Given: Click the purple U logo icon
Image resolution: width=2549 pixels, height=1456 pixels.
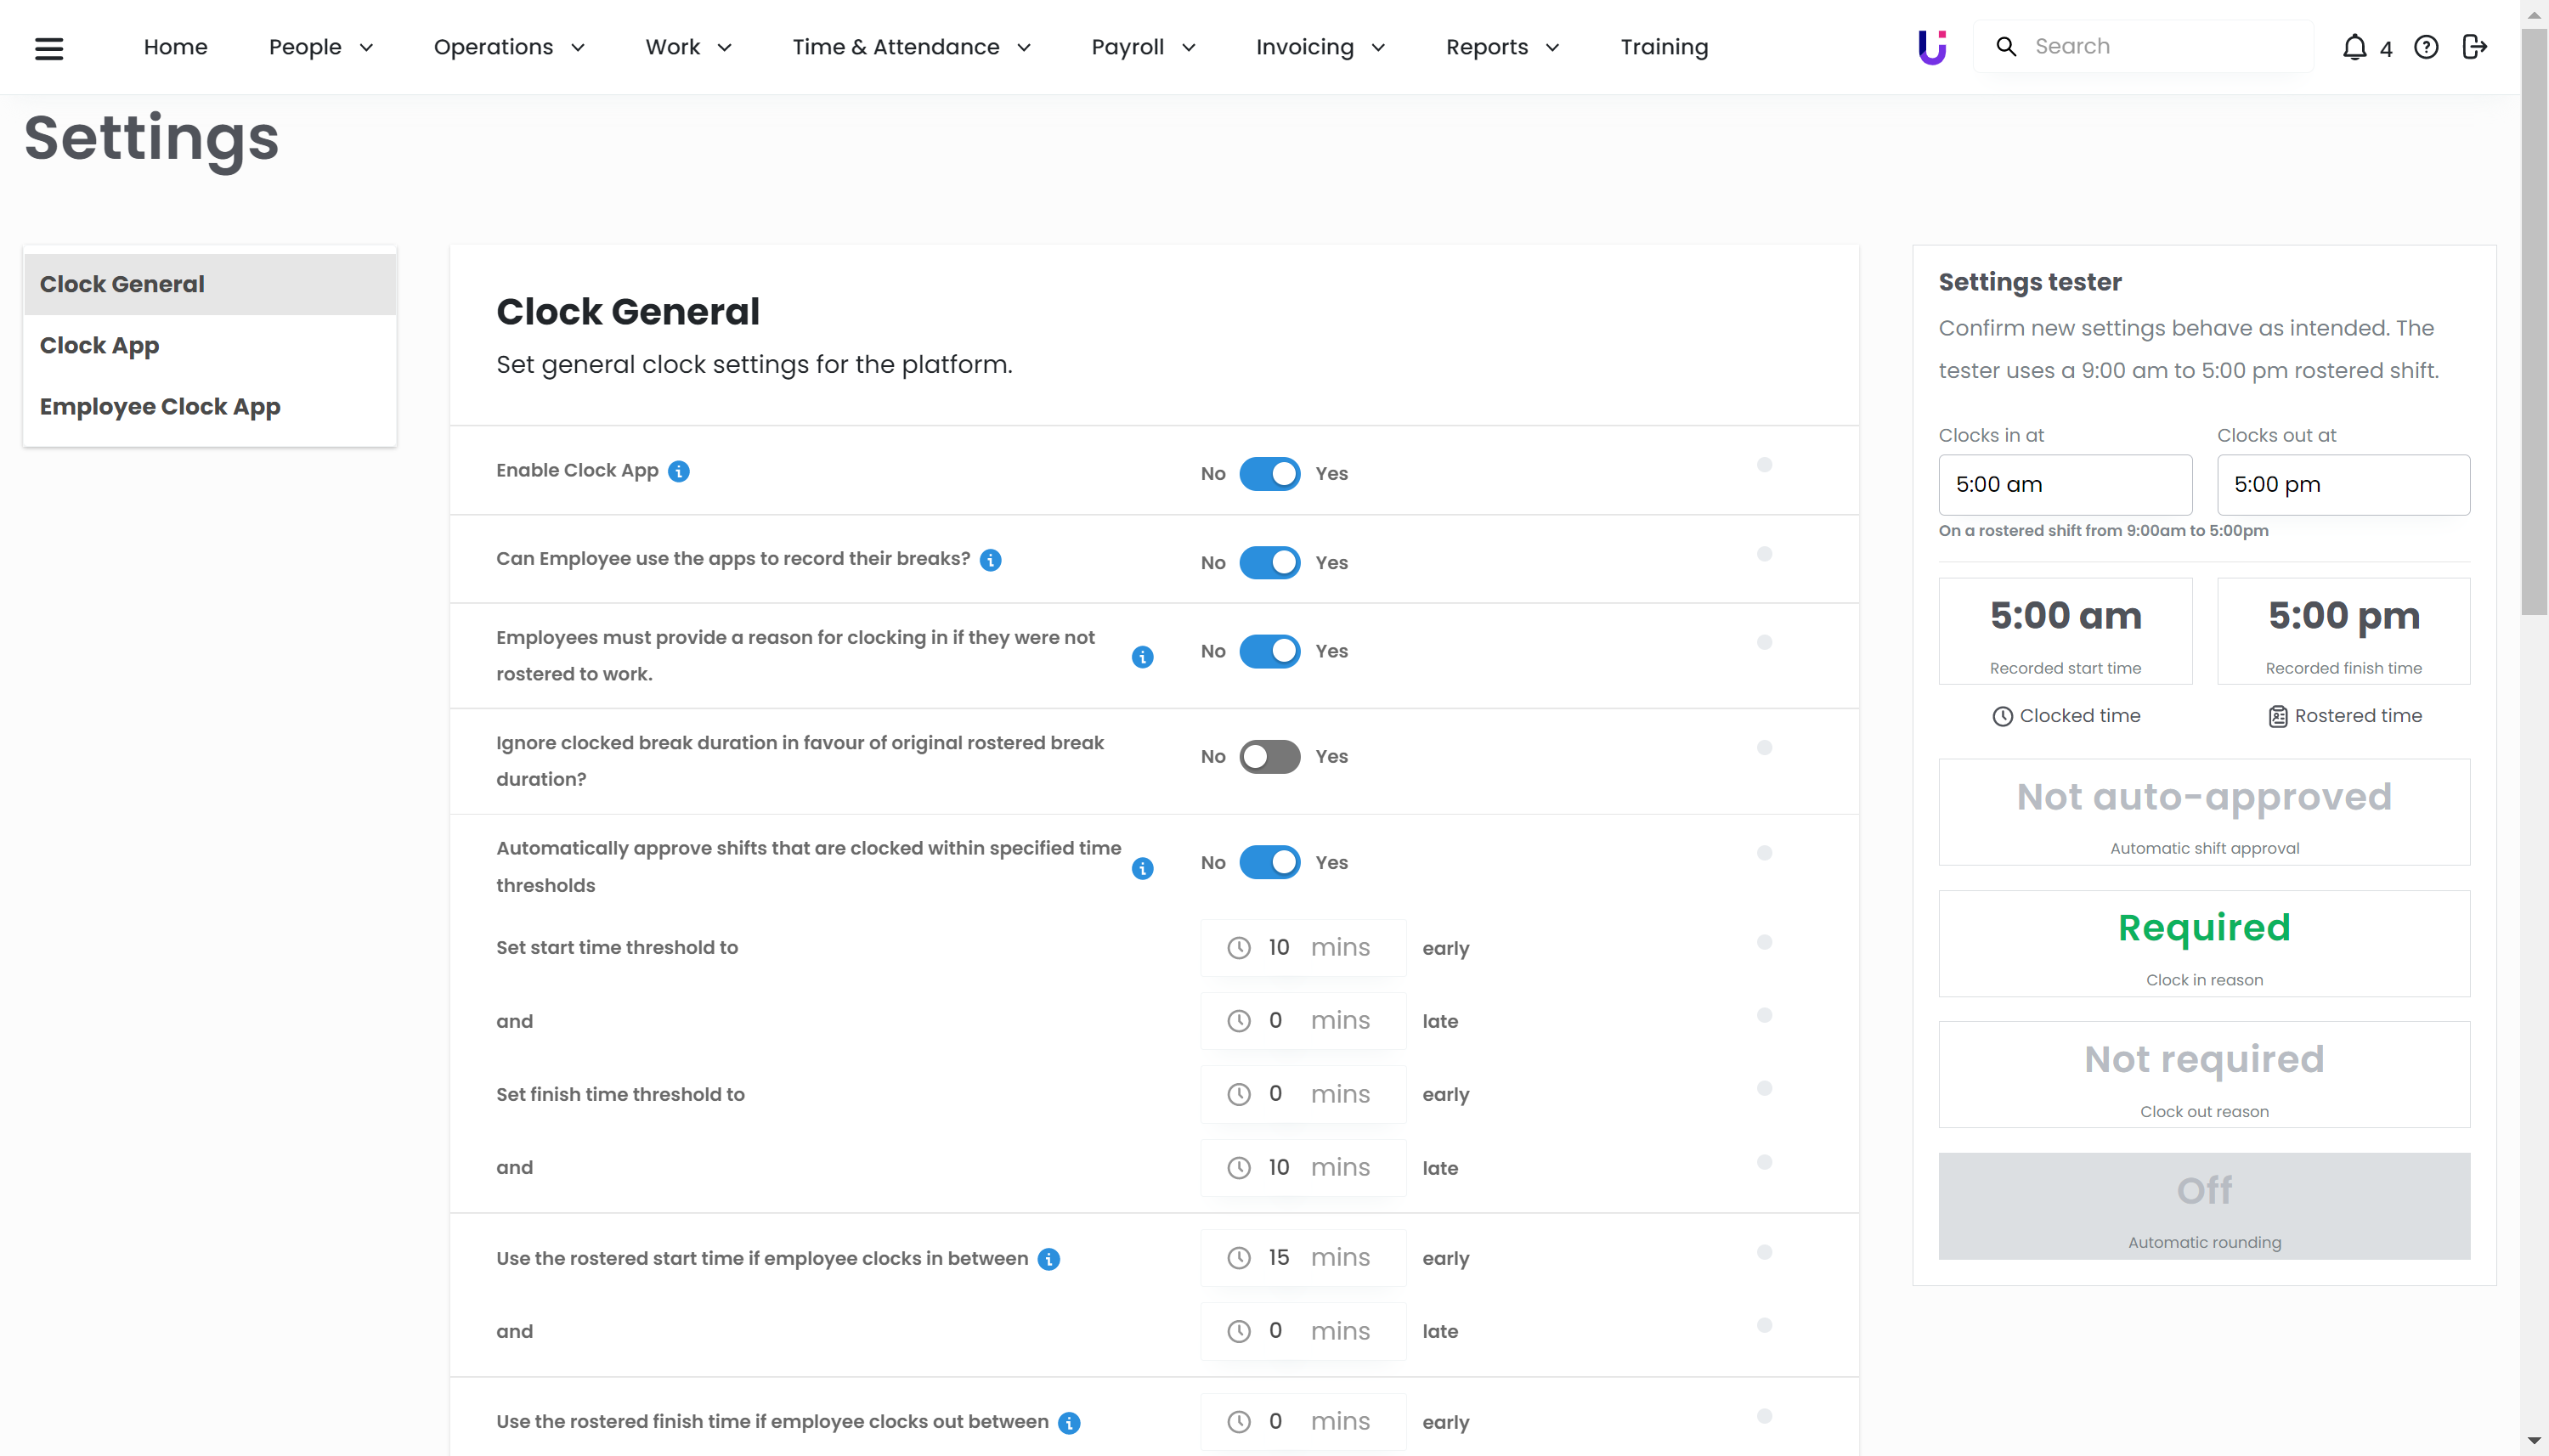Looking at the screenshot, I should pyautogui.click(x=1931, y=47).
